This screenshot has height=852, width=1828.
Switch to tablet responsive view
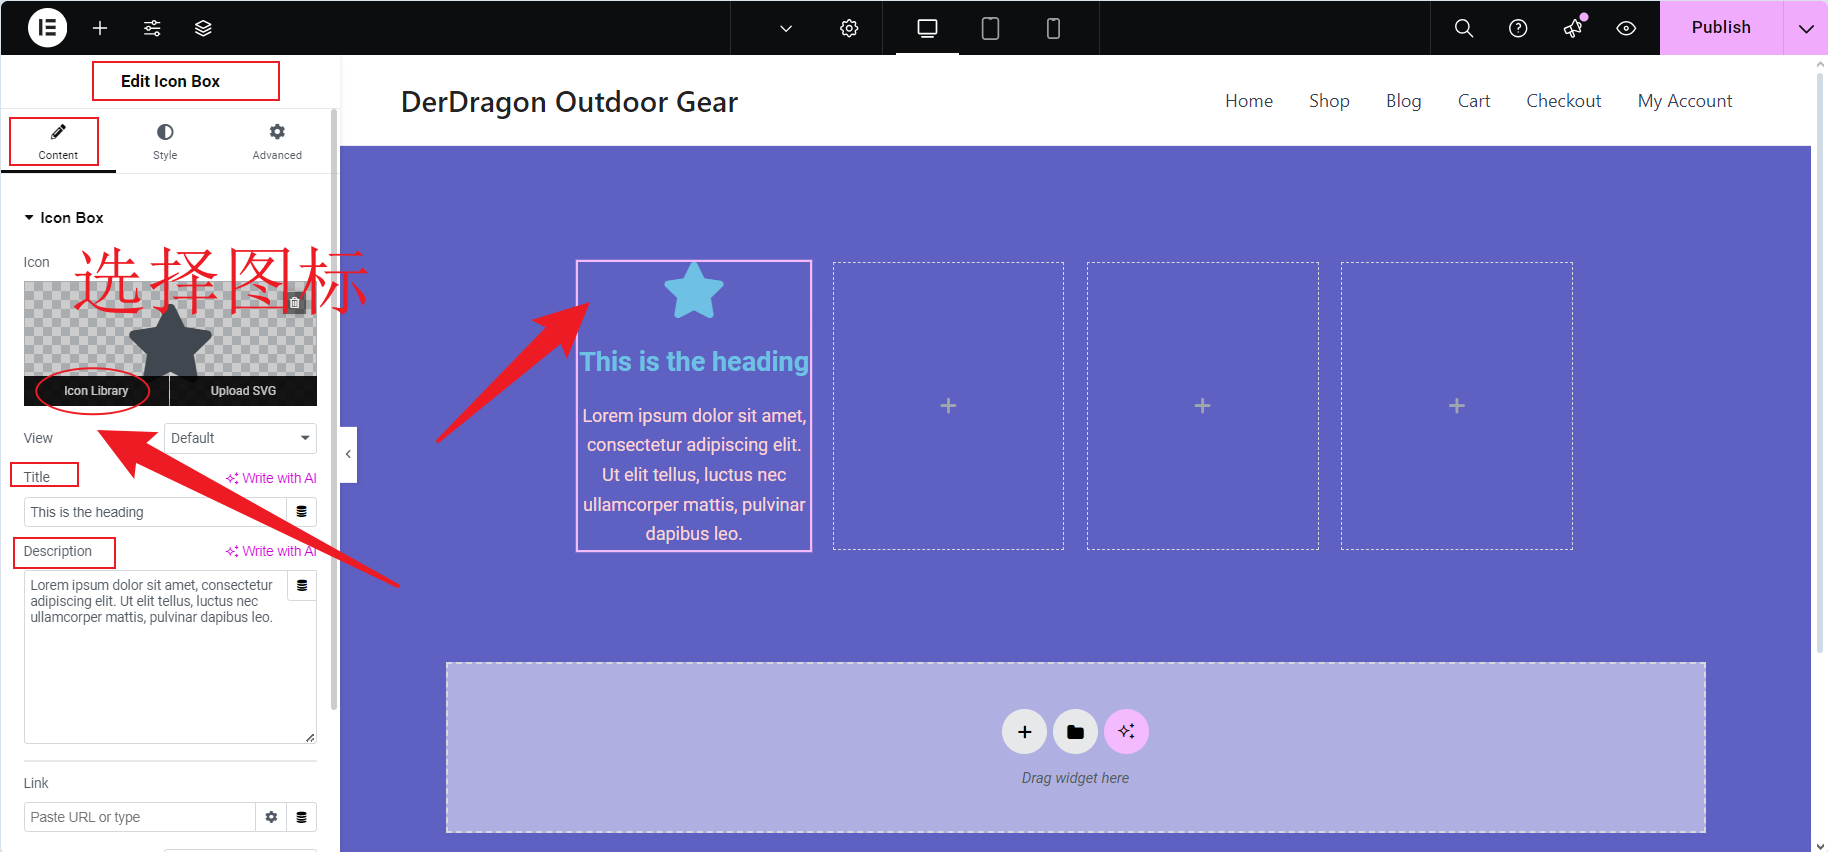990,28
